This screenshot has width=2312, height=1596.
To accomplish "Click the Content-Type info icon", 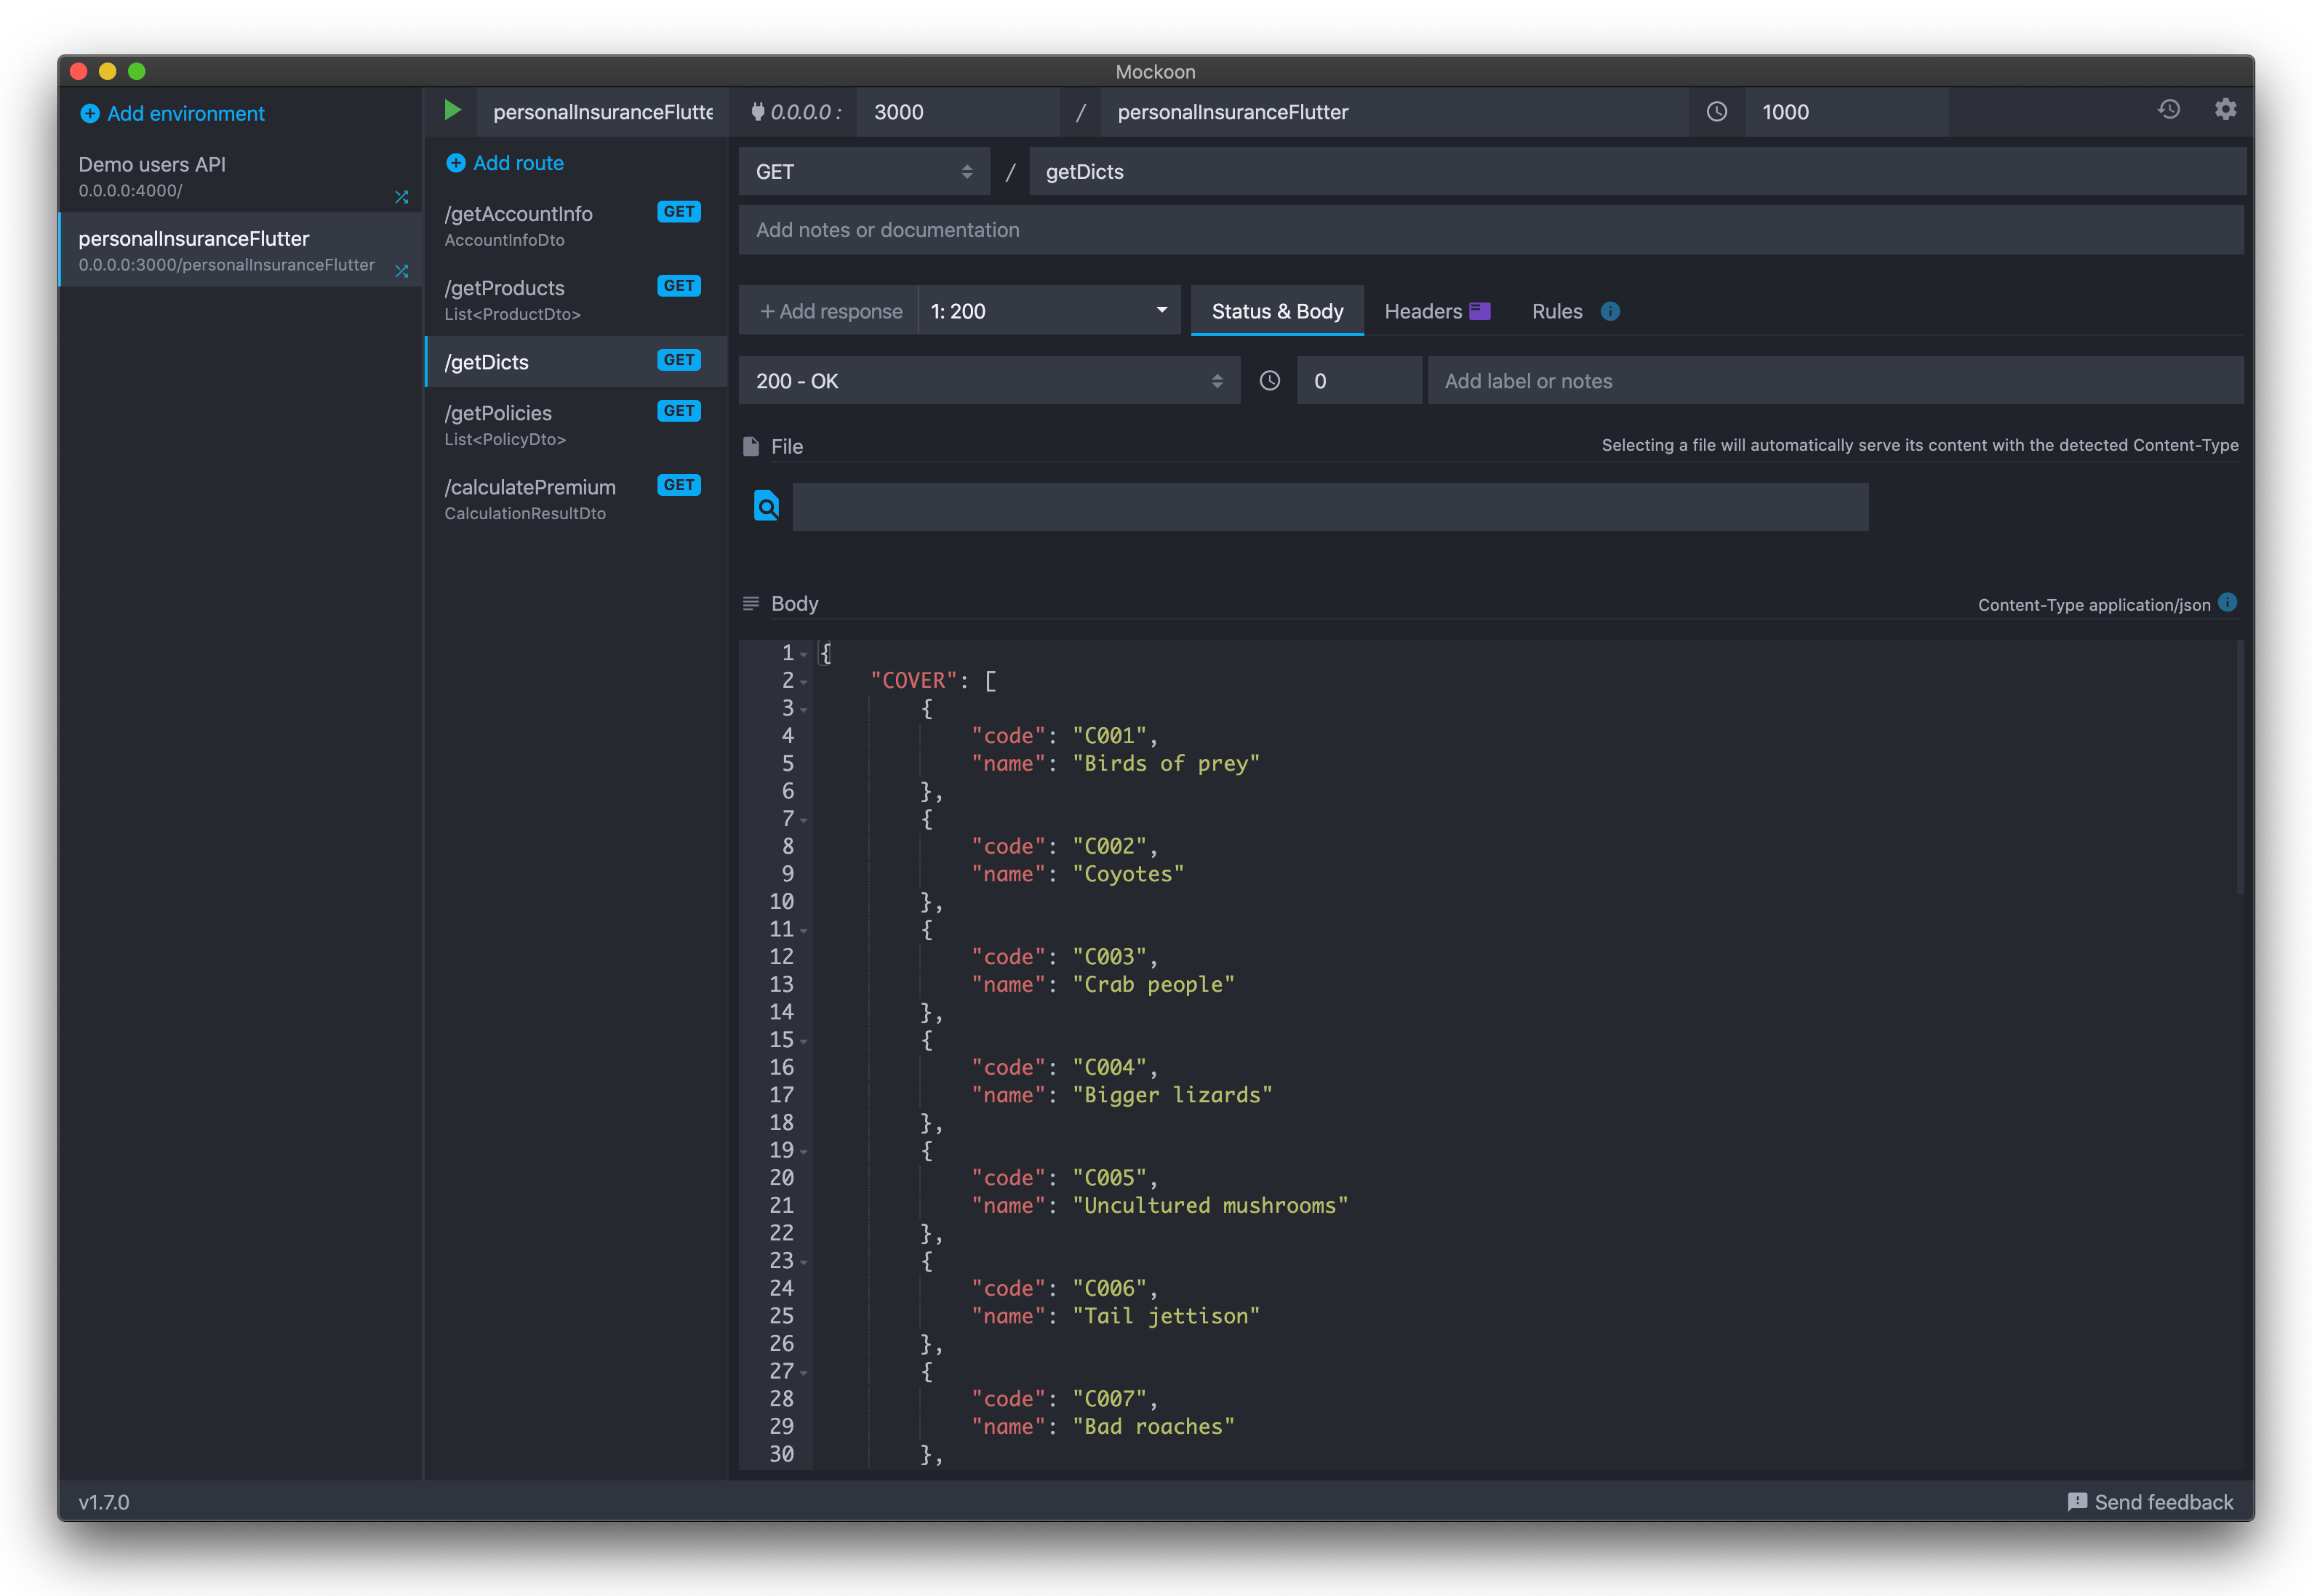I will [x=2227, y=603].
